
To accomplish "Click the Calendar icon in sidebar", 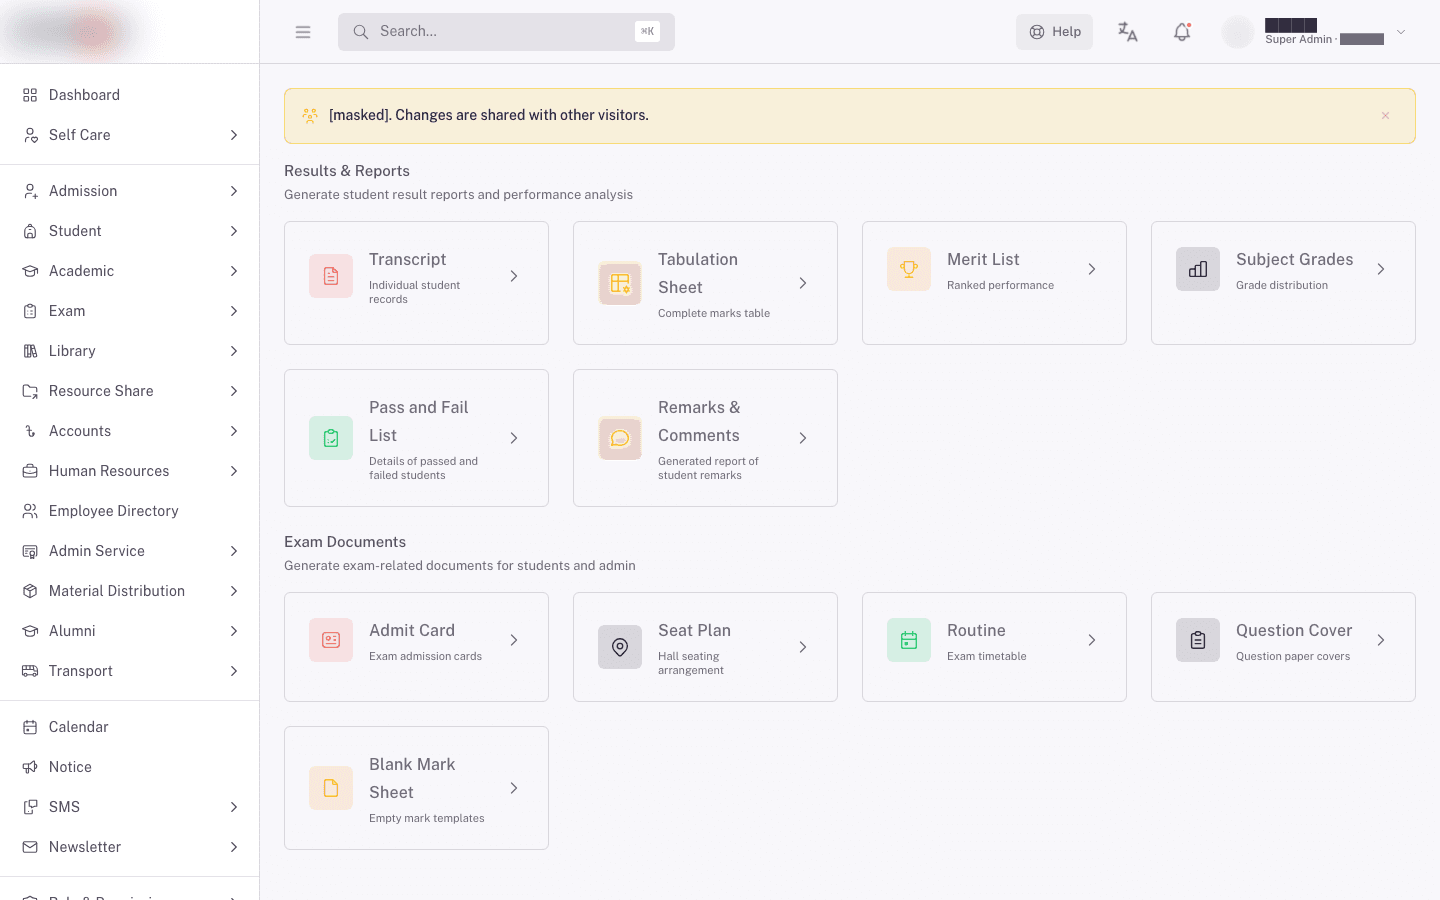I will tap(30, 727).
